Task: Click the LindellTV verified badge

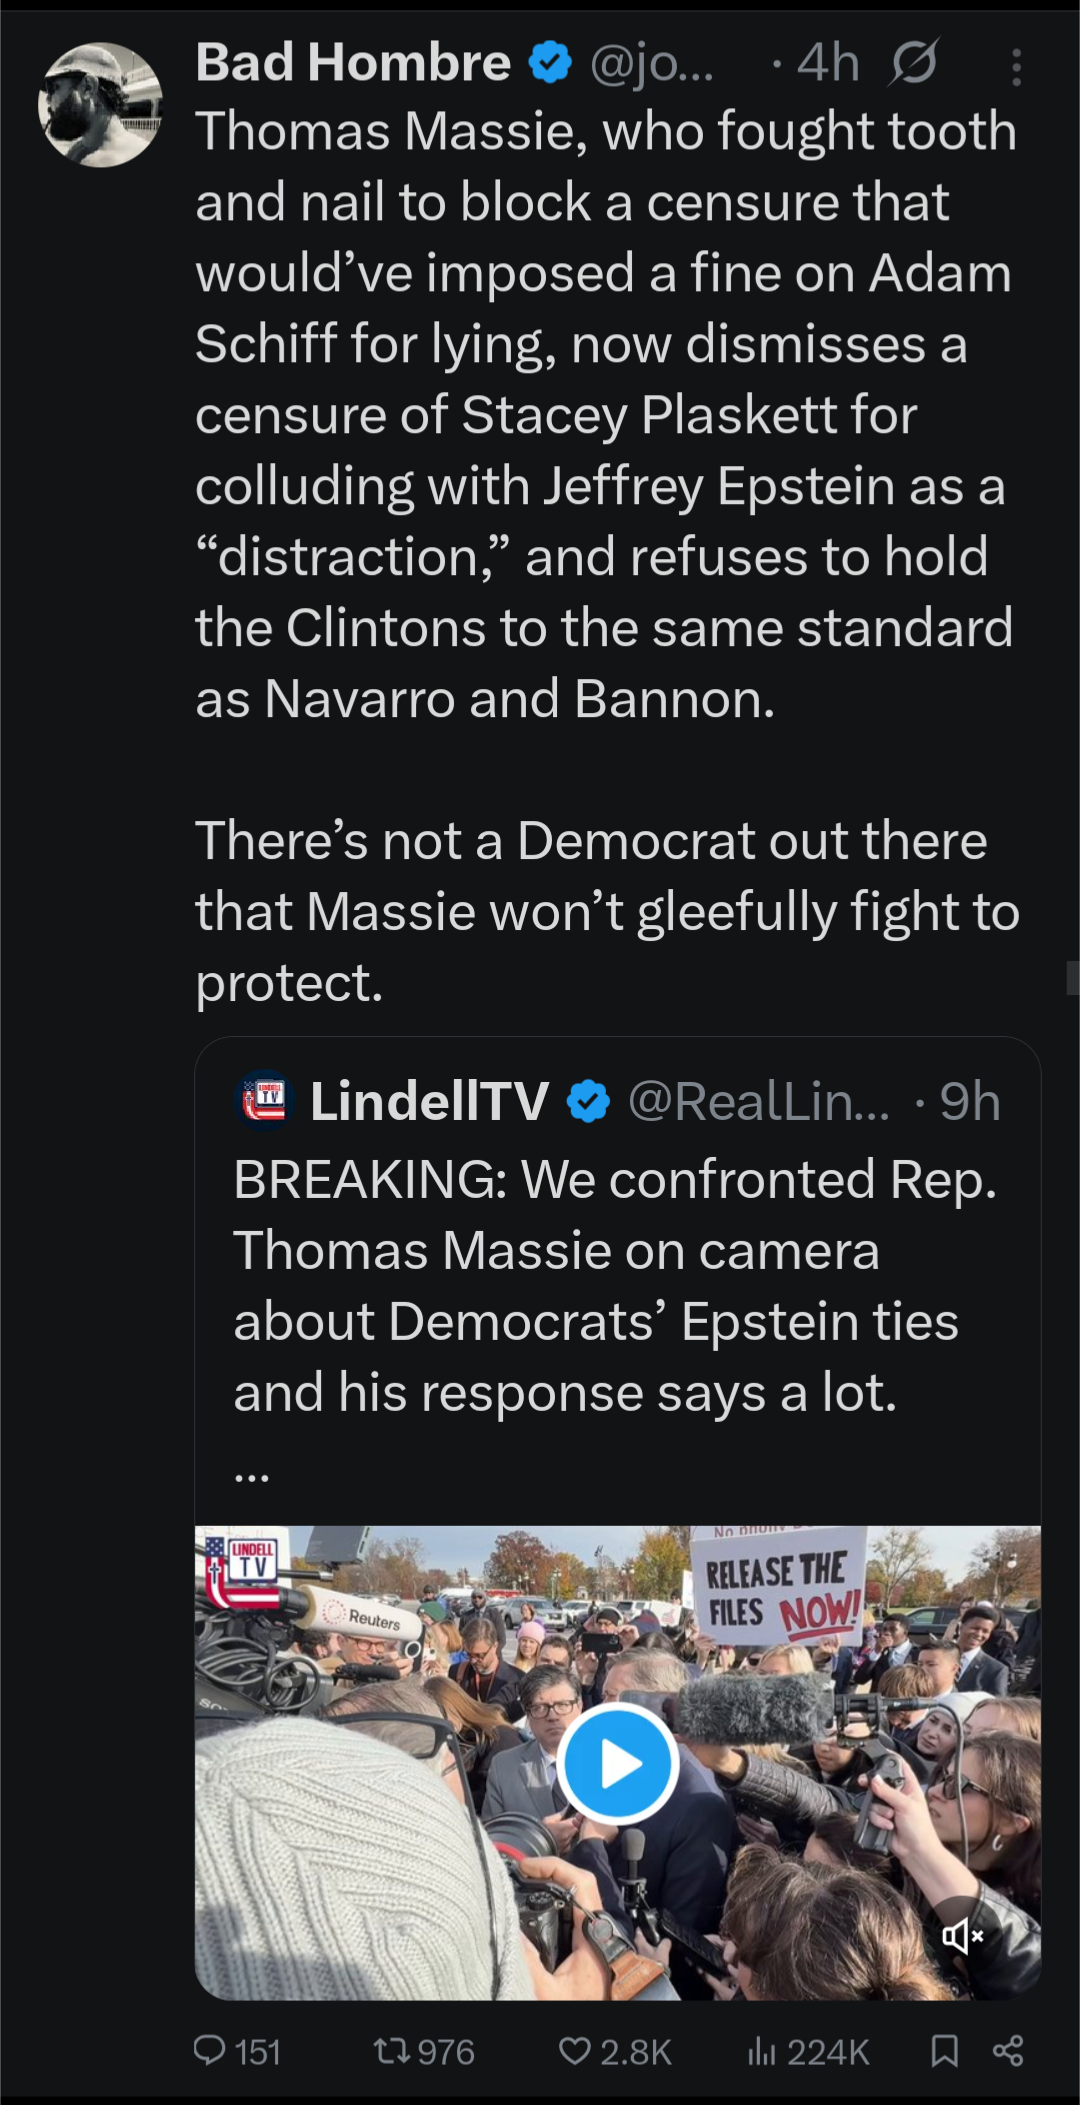Action: pos(588,1102)
